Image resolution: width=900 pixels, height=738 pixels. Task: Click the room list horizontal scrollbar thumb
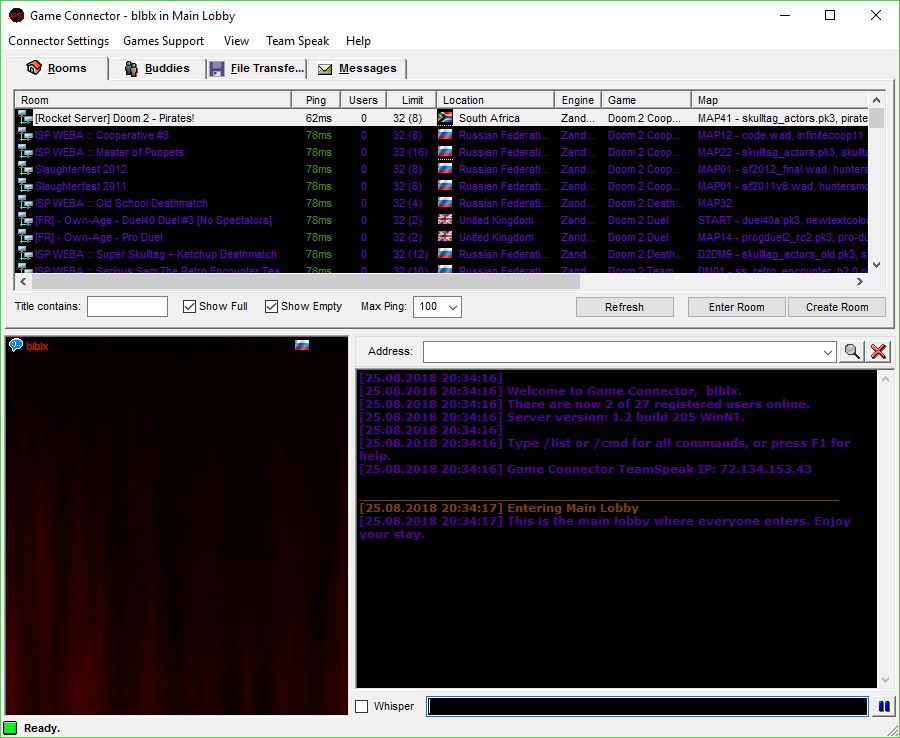306,281
